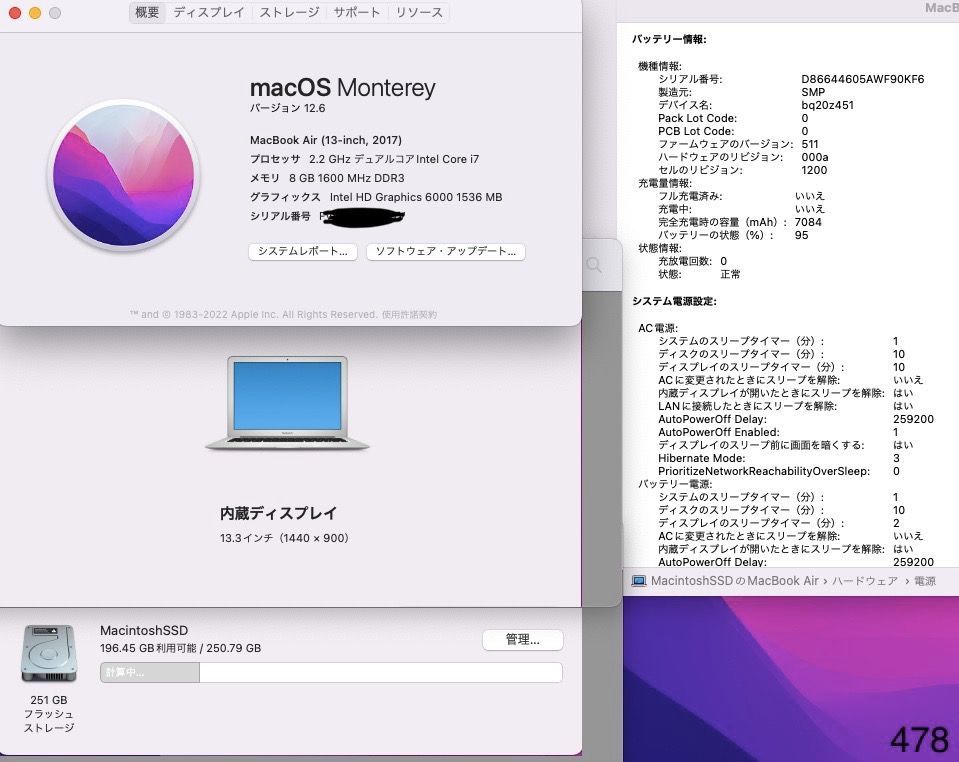Click 電源 at the end of the breadcrumb

[922, 580]
